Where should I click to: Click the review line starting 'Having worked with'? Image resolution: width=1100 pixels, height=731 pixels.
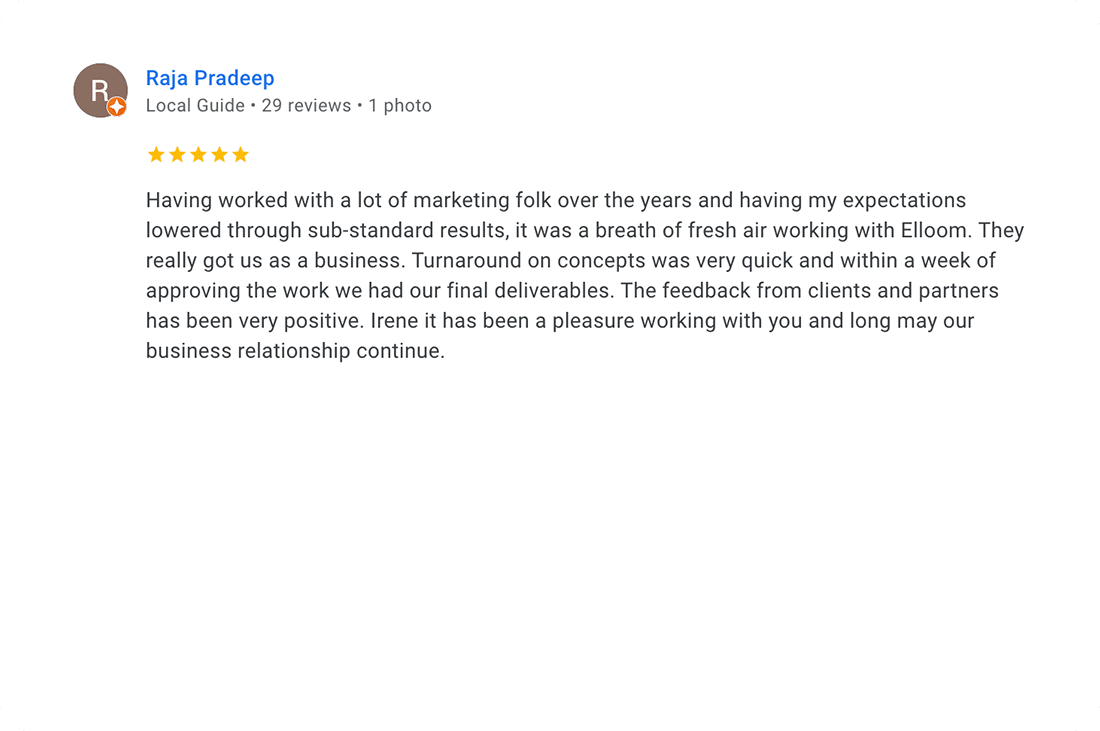pyautogui.click(x=555, y=200)
